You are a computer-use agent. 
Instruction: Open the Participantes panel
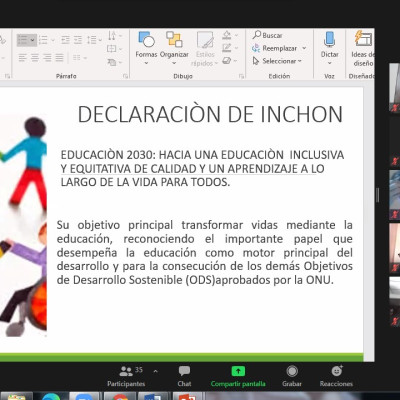coord(126,376)
